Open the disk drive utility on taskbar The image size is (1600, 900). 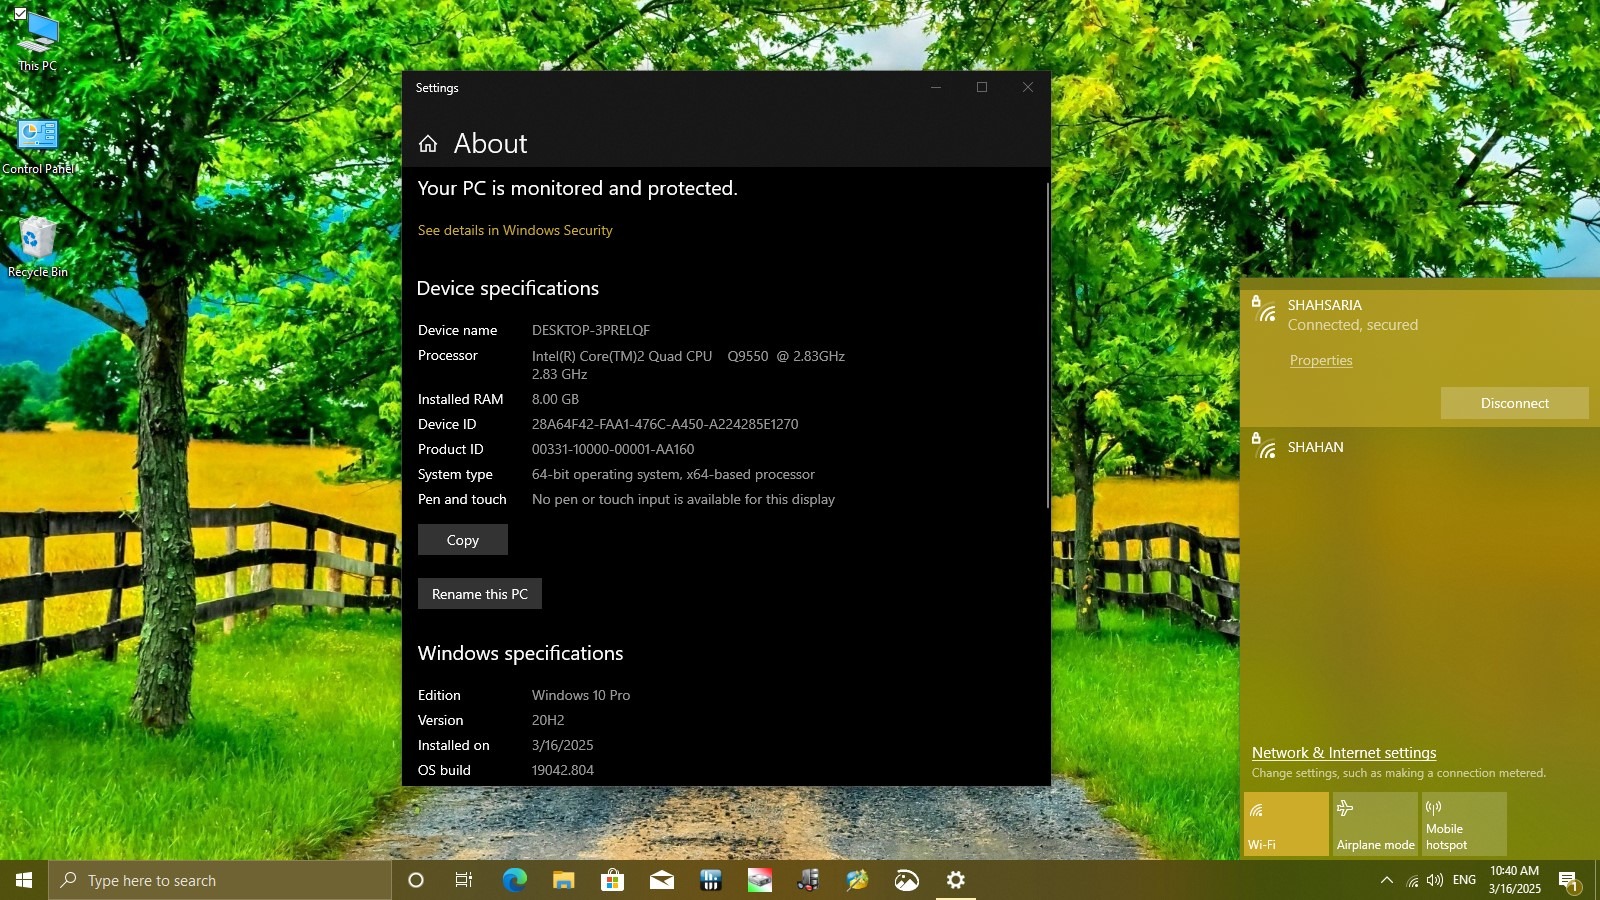760,880
